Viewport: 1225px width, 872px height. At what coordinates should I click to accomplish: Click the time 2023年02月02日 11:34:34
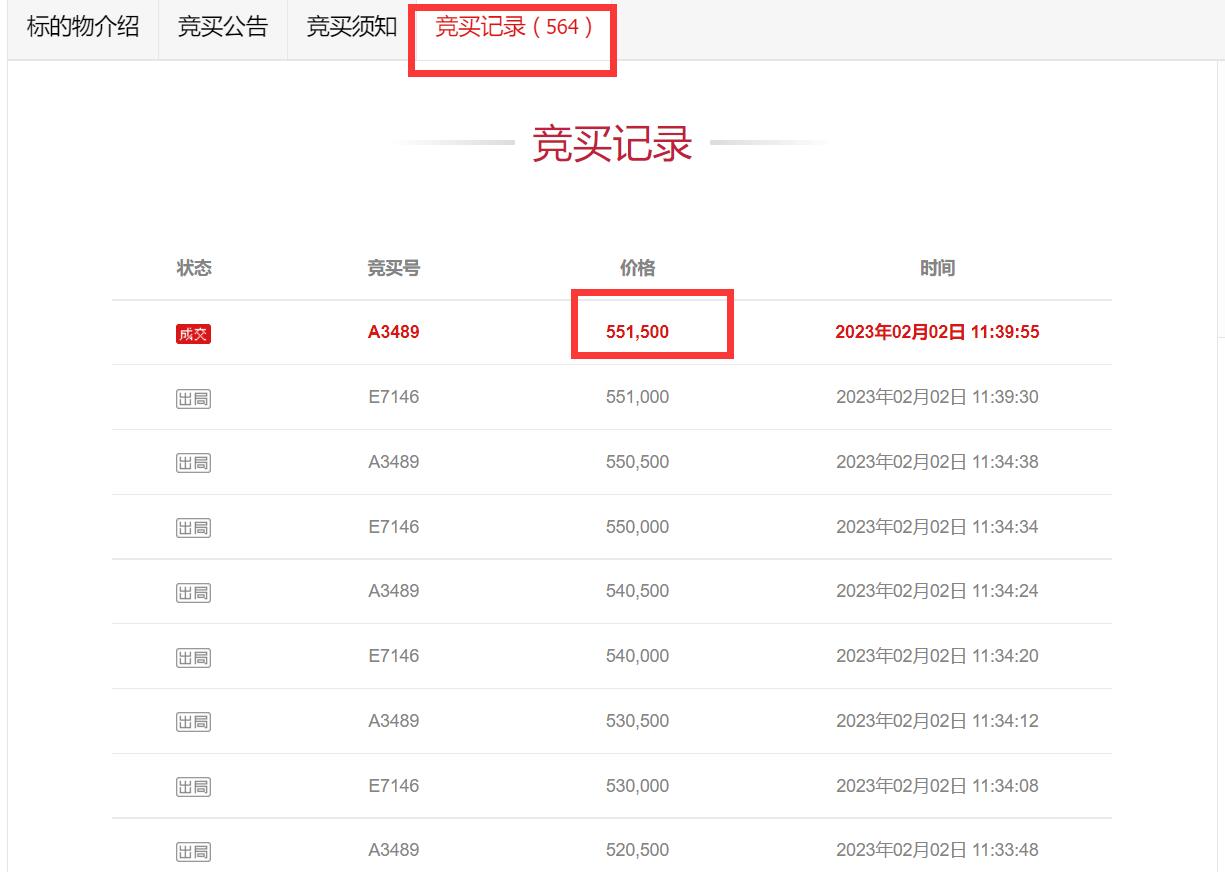(938, 527)
